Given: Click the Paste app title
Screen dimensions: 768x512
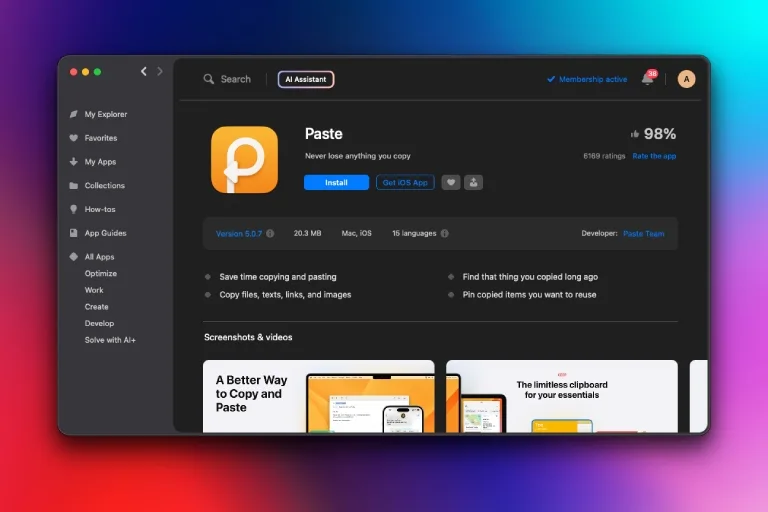Looking at the screenshot, I should [x=324, y=134].
